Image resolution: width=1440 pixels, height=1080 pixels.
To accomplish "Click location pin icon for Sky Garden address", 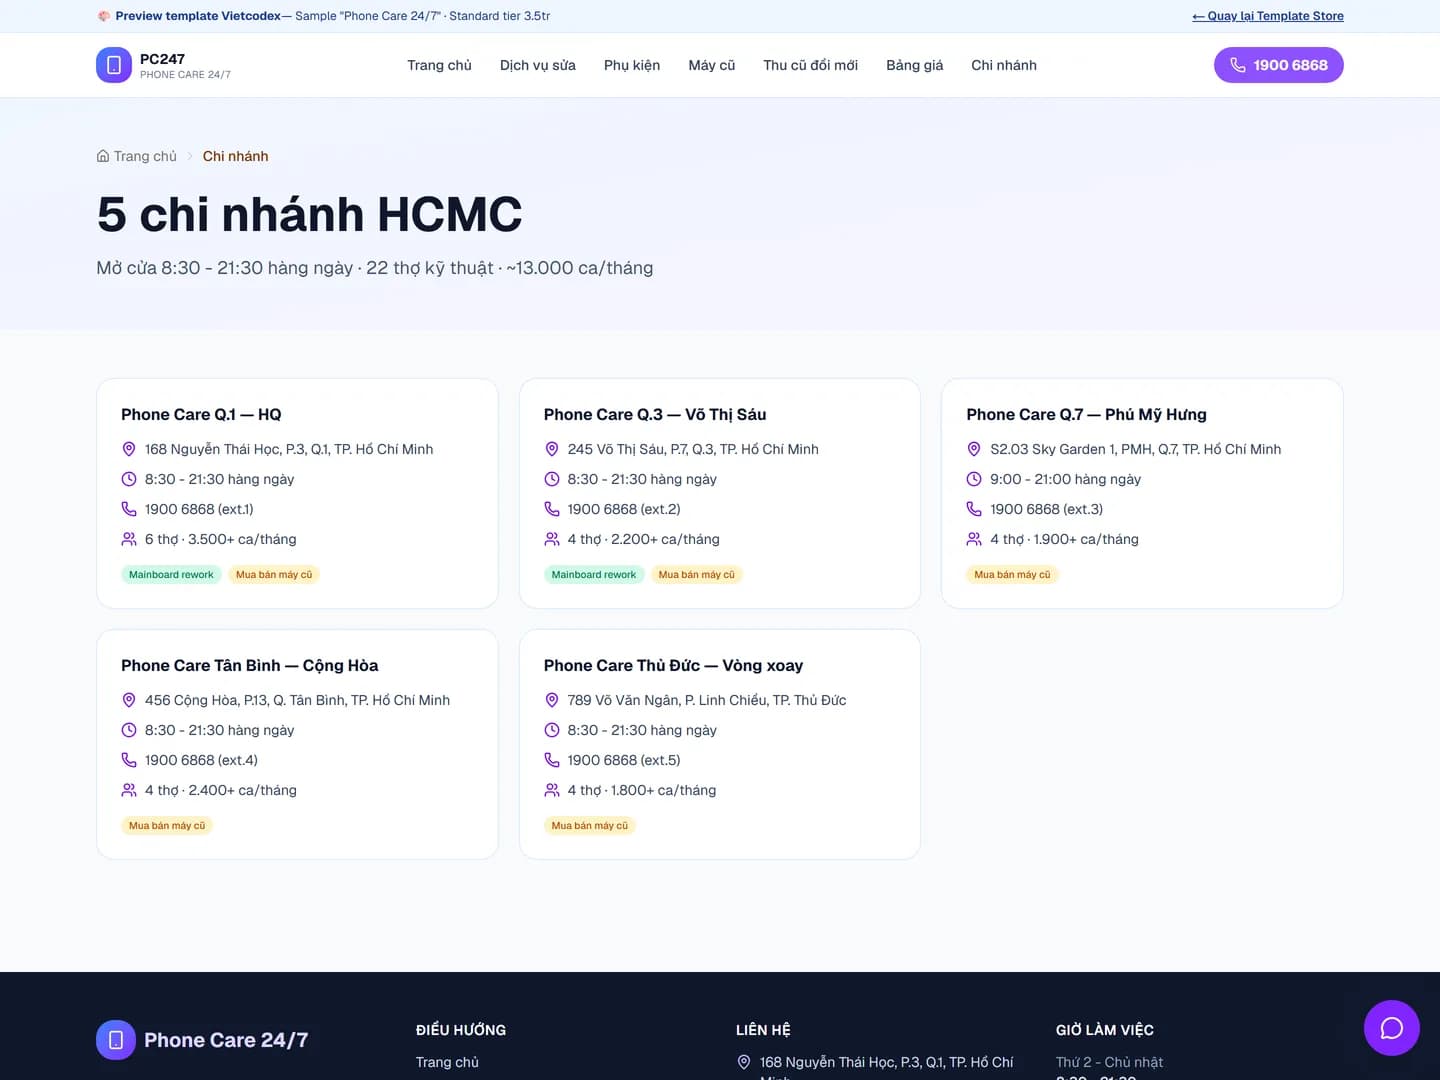I will point(974,449).
